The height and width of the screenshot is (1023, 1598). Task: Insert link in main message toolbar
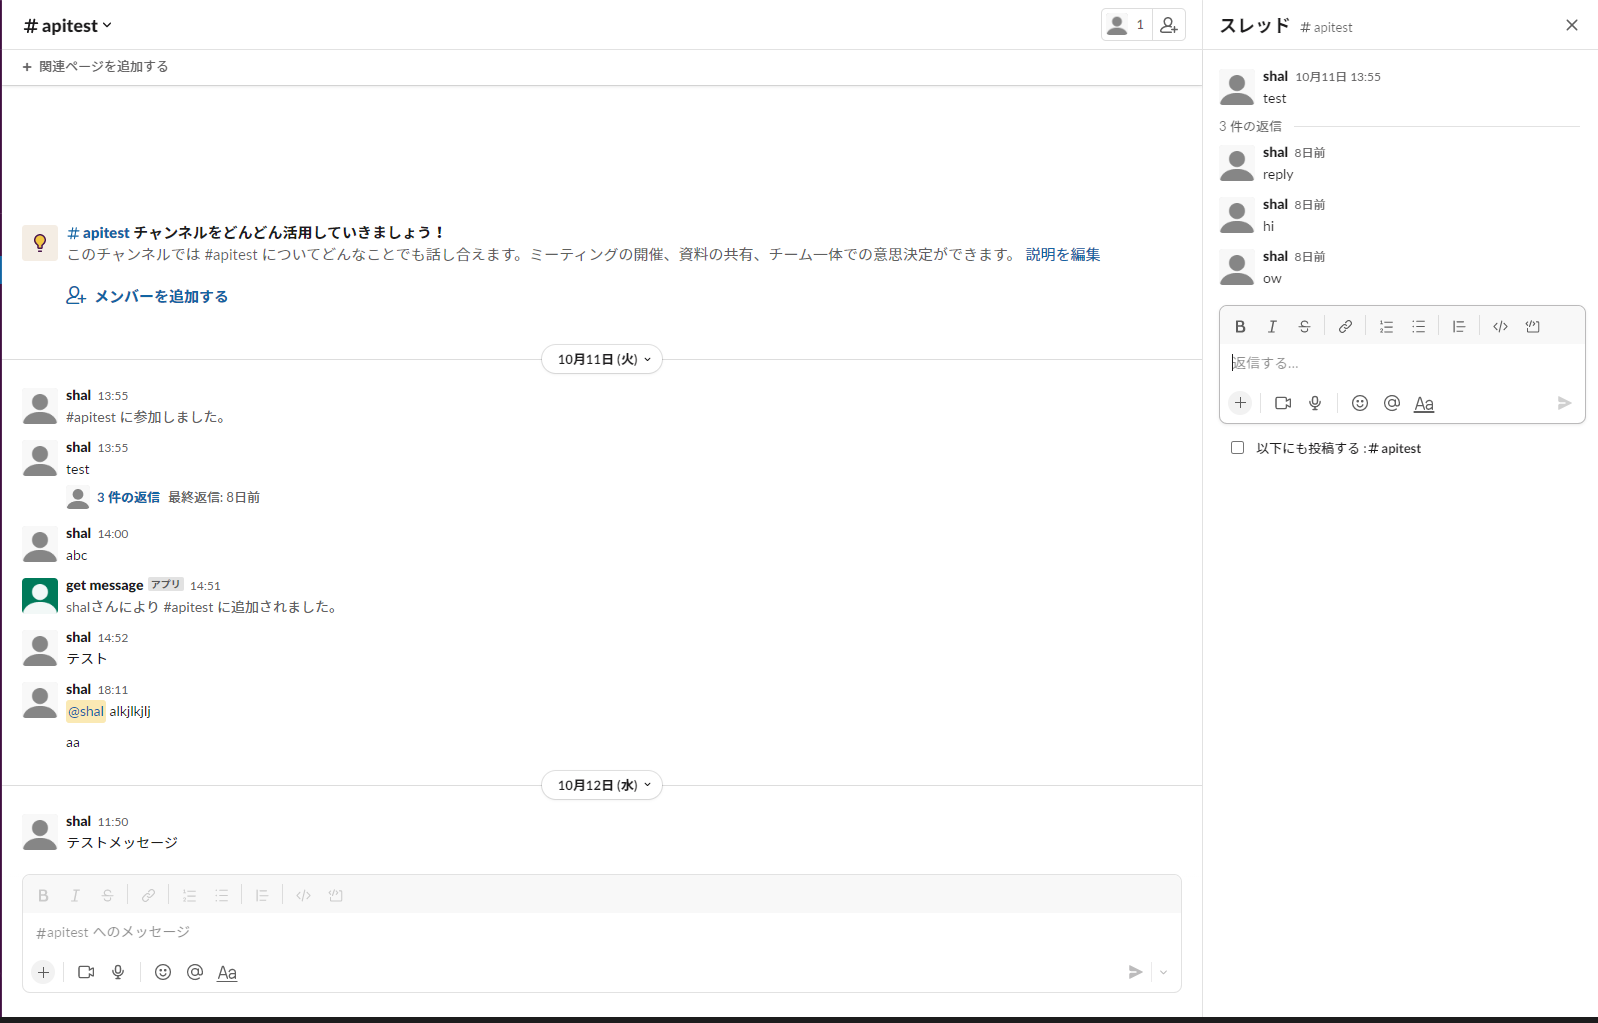point(148,896)
